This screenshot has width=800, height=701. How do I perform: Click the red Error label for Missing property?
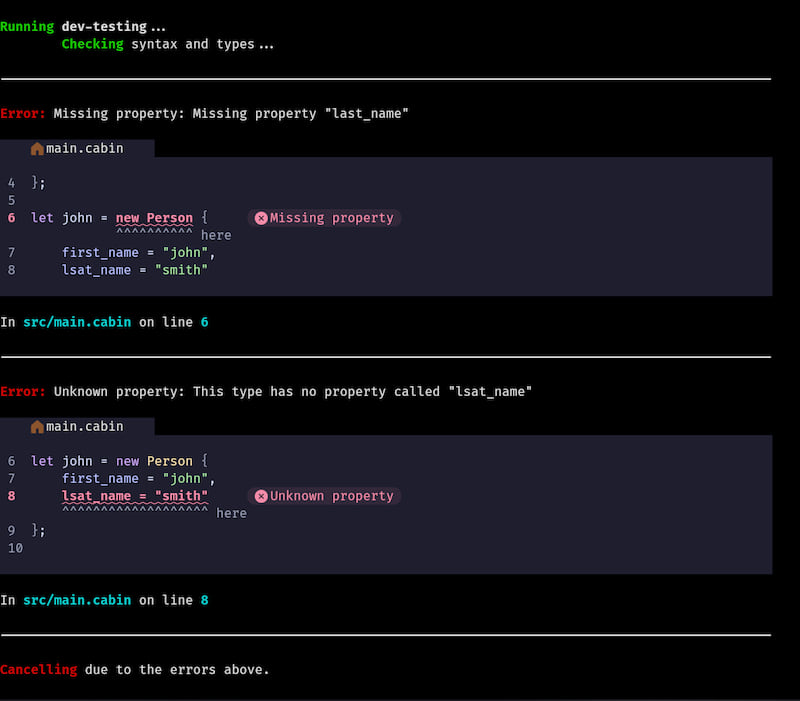pos(23,114)
